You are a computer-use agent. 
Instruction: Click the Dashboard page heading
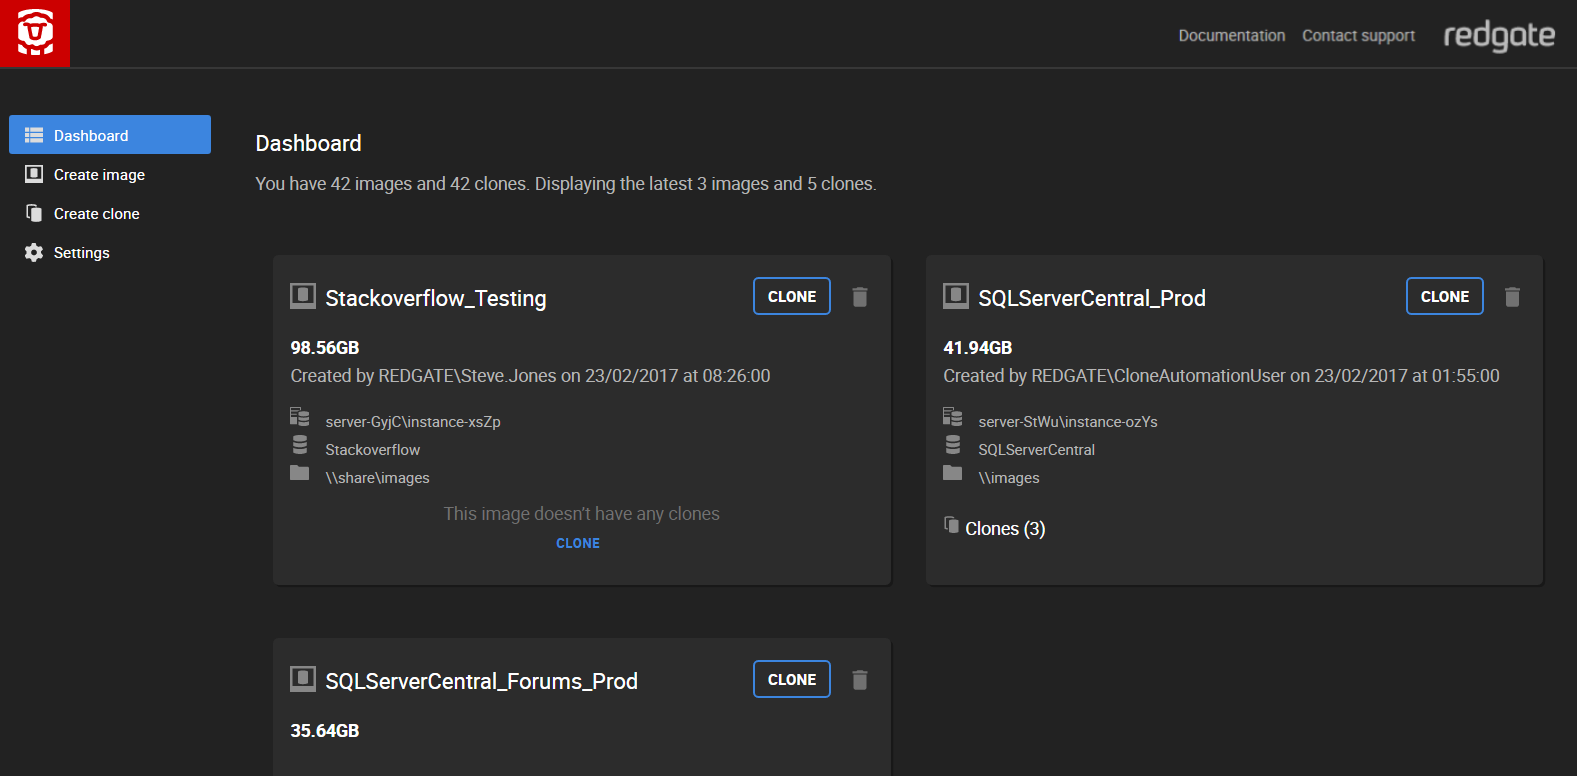coord(308,143)
